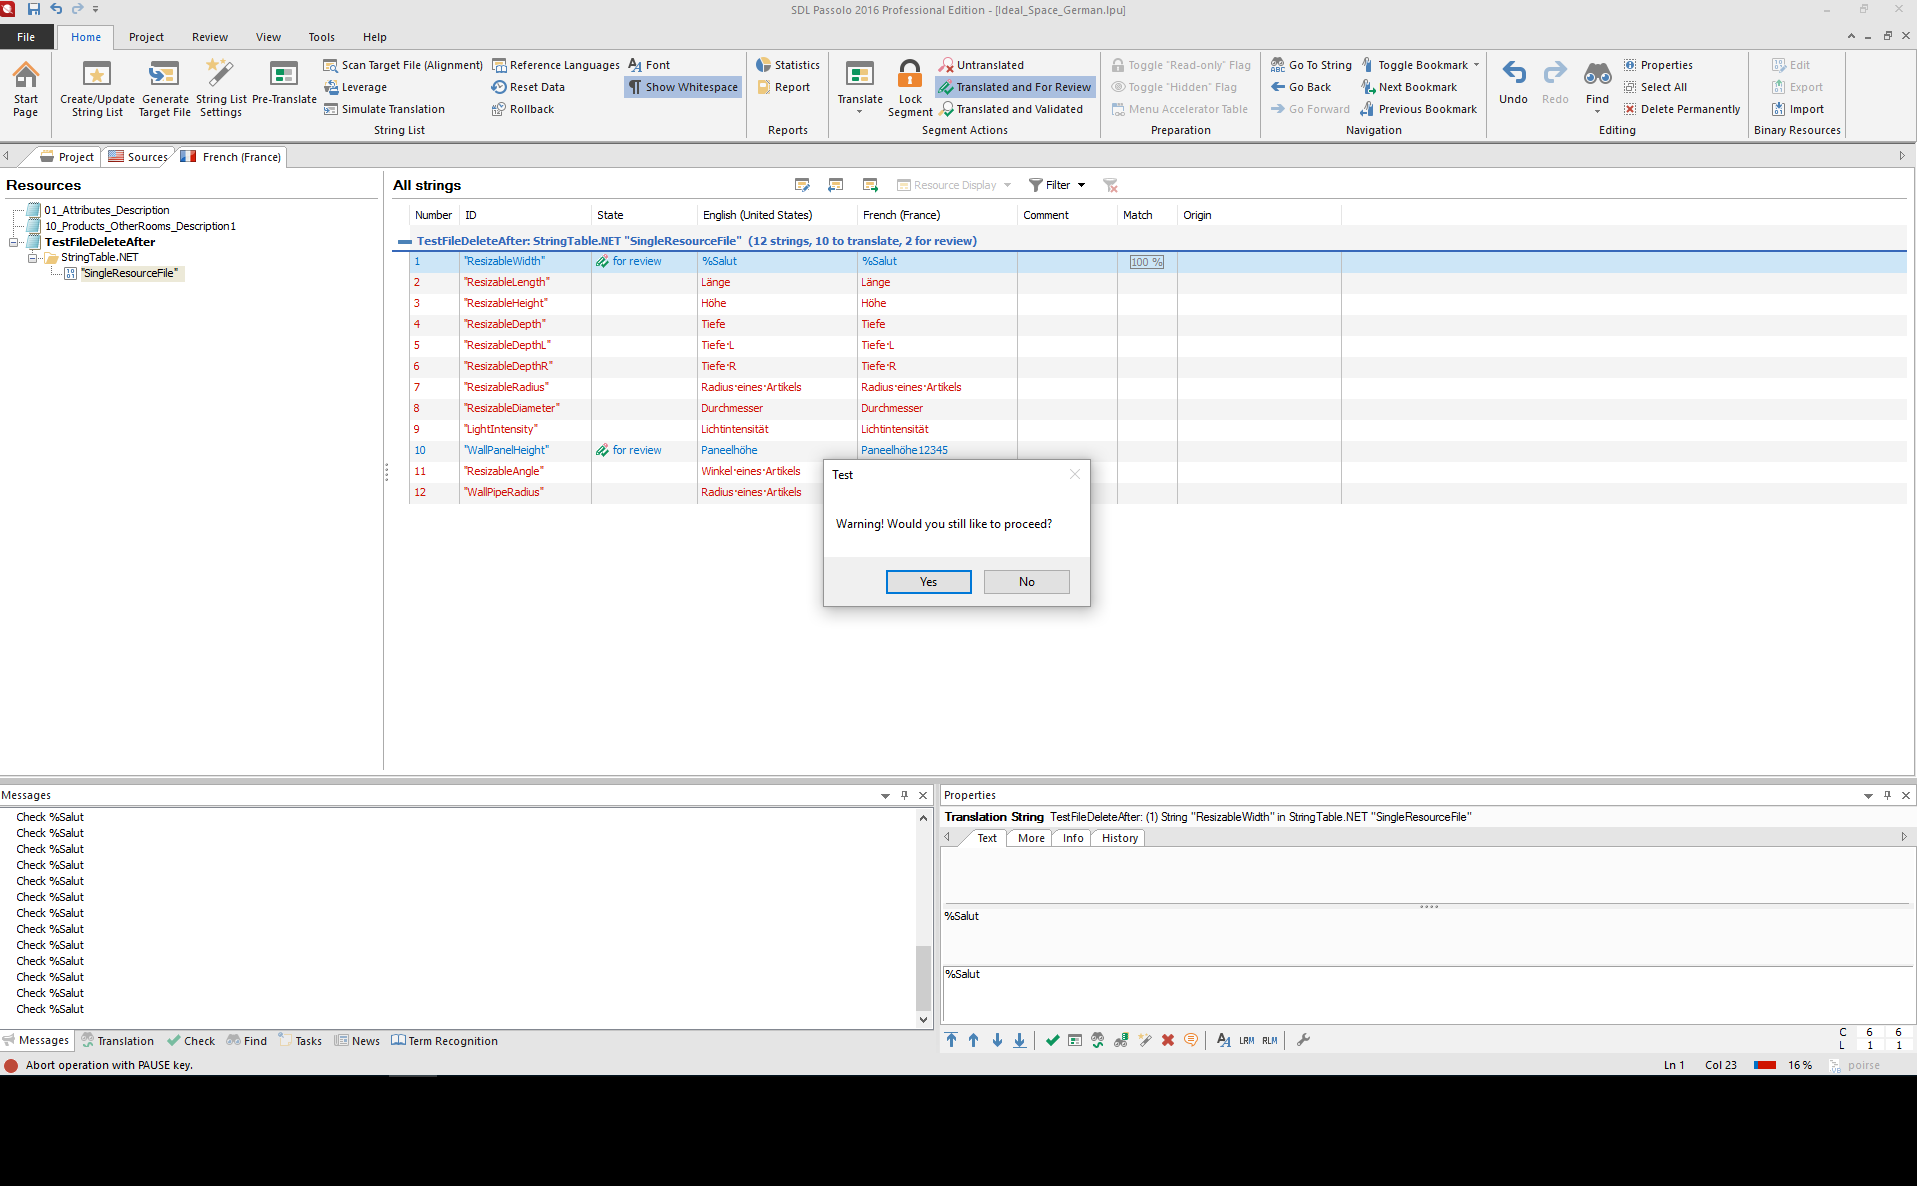The height and width of the screenshot is (1186, 1917).
Task: Switch to History tab in Properties
Action: pyautogui.click(x=1119, y=838)
